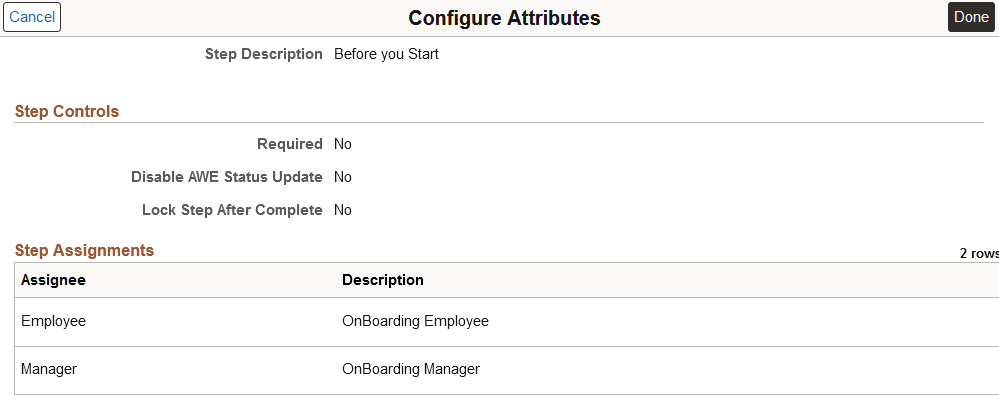999x408 pixels.
Task: Click the OnBoarding Employee description cell
Action: pyautogui.click(x=415, y=321)
